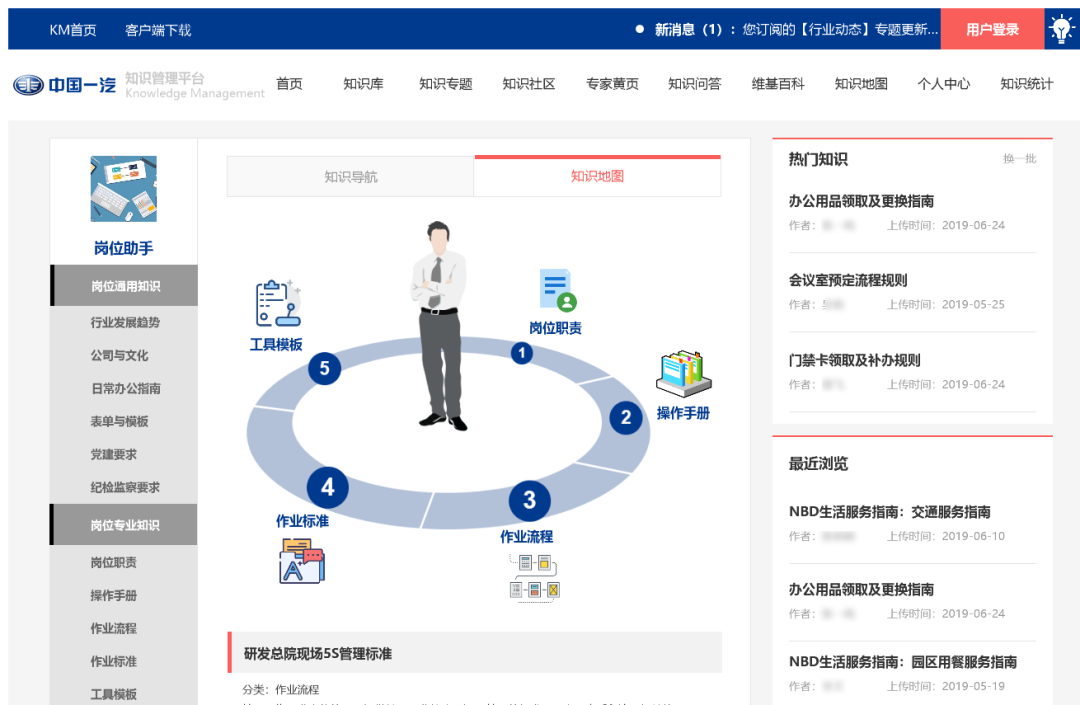Open NBD生活服务指南：交通服务指南 article
Viewport: 1080px width, 705px height.
(890, 512)
